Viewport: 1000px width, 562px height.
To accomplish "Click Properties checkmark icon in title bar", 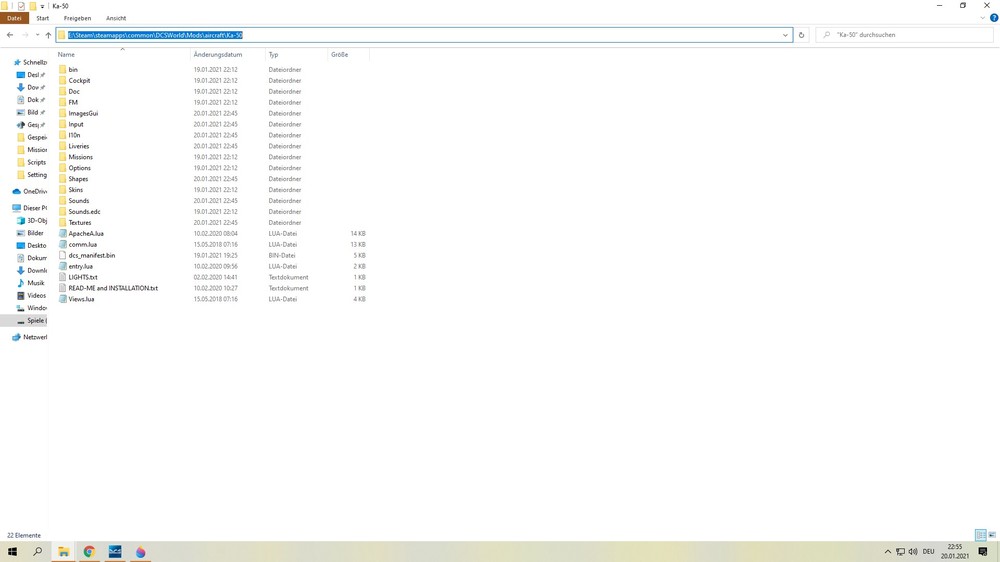I will (x=21, y=6).
